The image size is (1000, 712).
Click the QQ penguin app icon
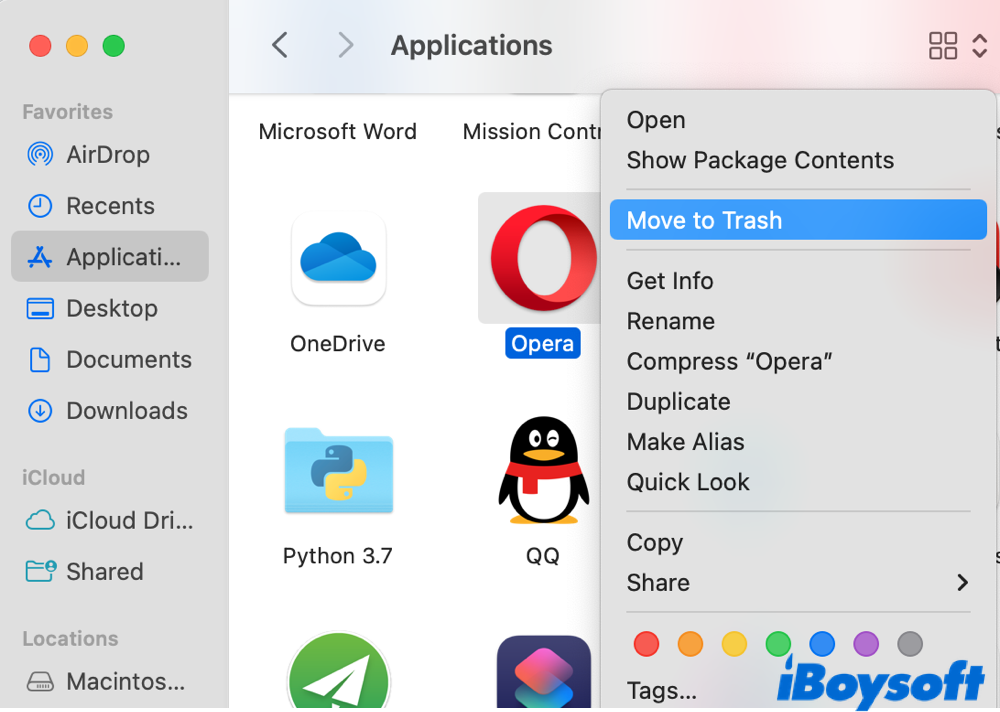542,471
